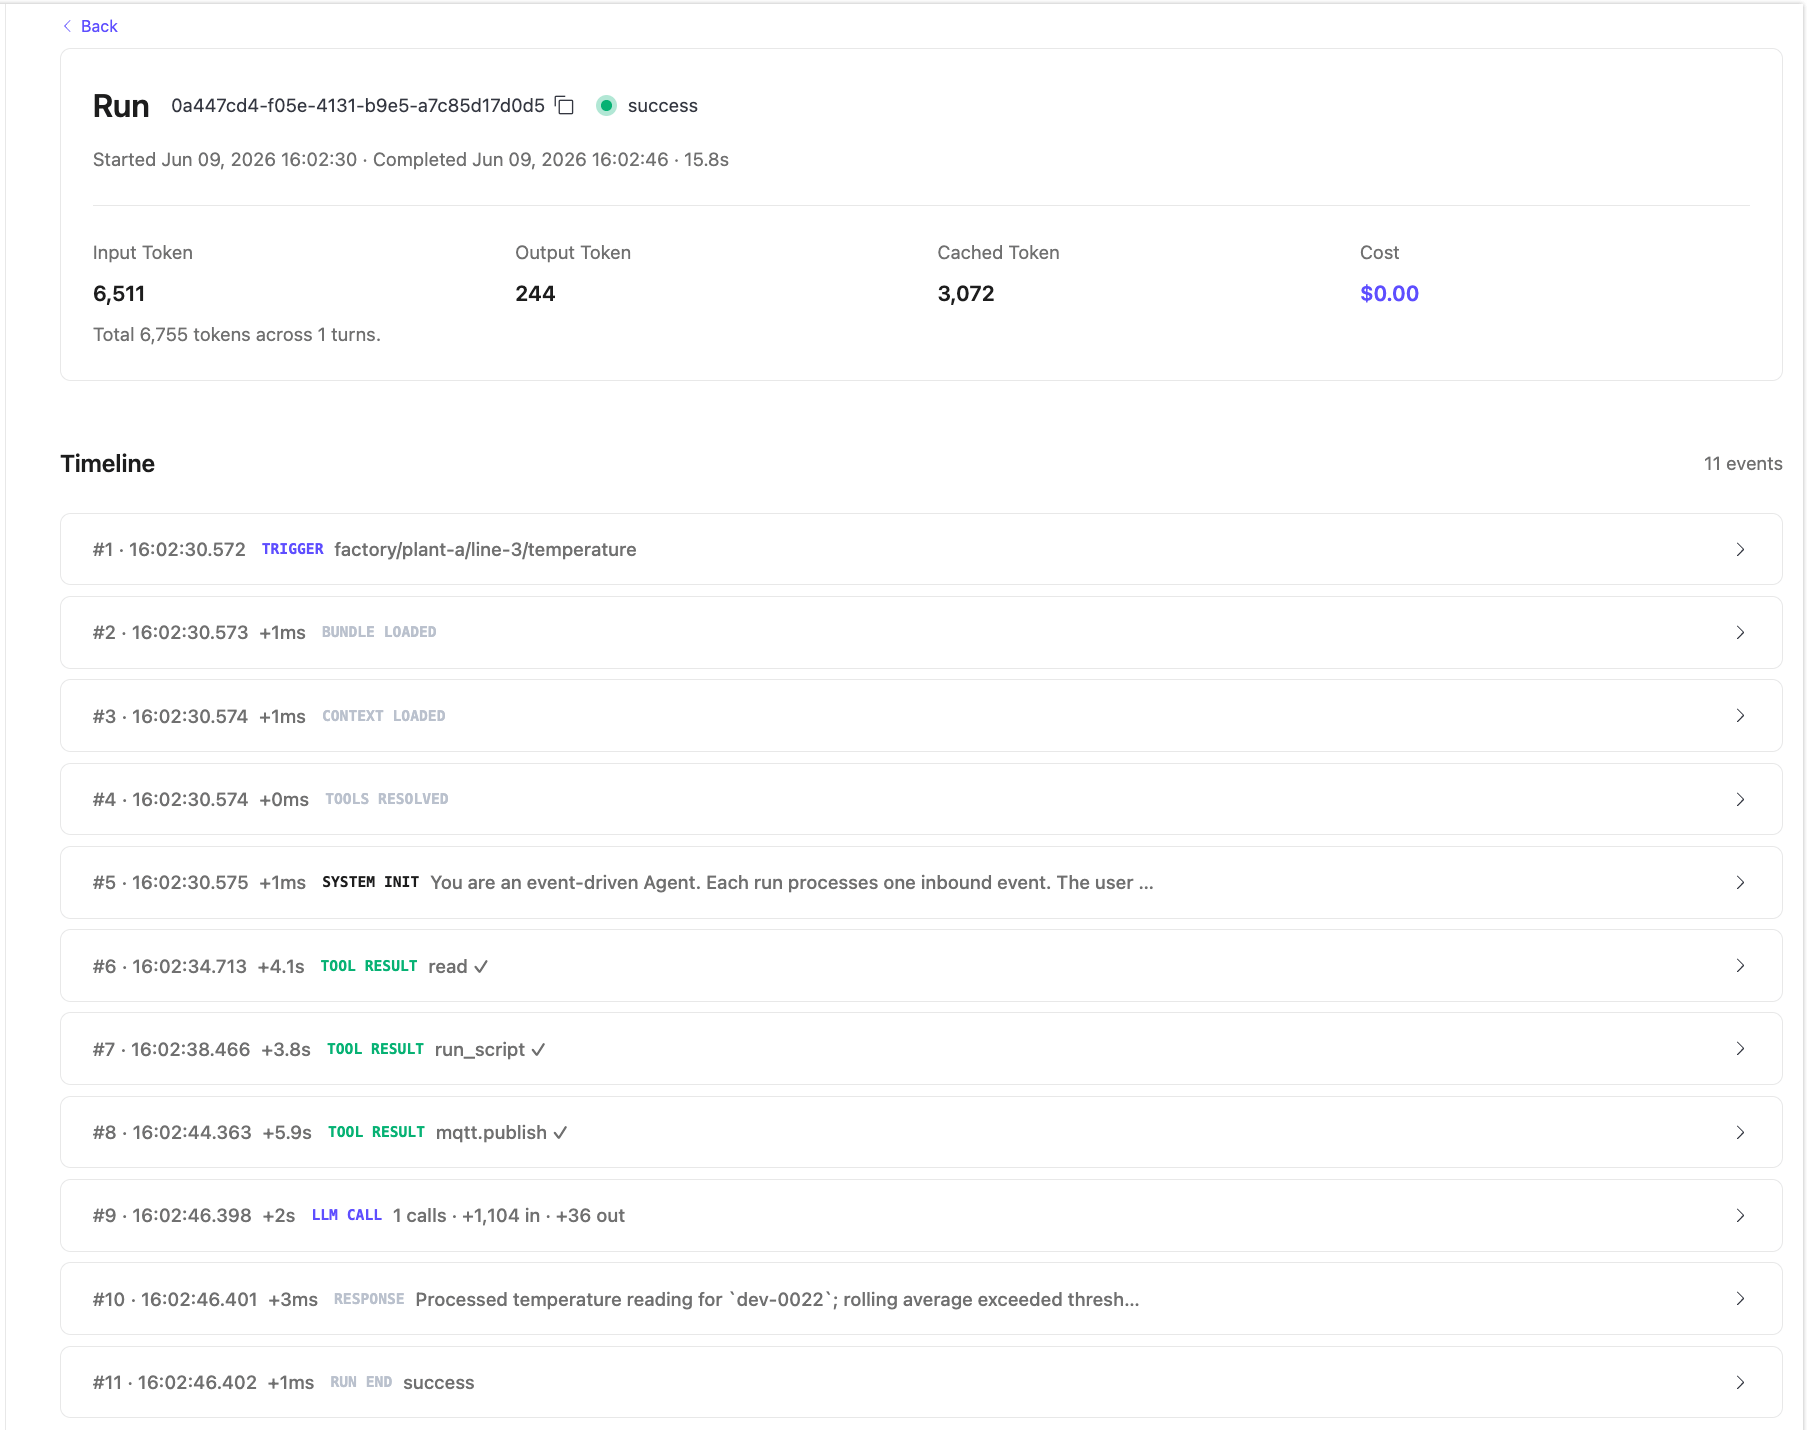Viewport: 1807px width, 1430px height.
Task: Expand the #11 RUN END event chevron
Action: pyautogui.click(x=1740, y=1382)
